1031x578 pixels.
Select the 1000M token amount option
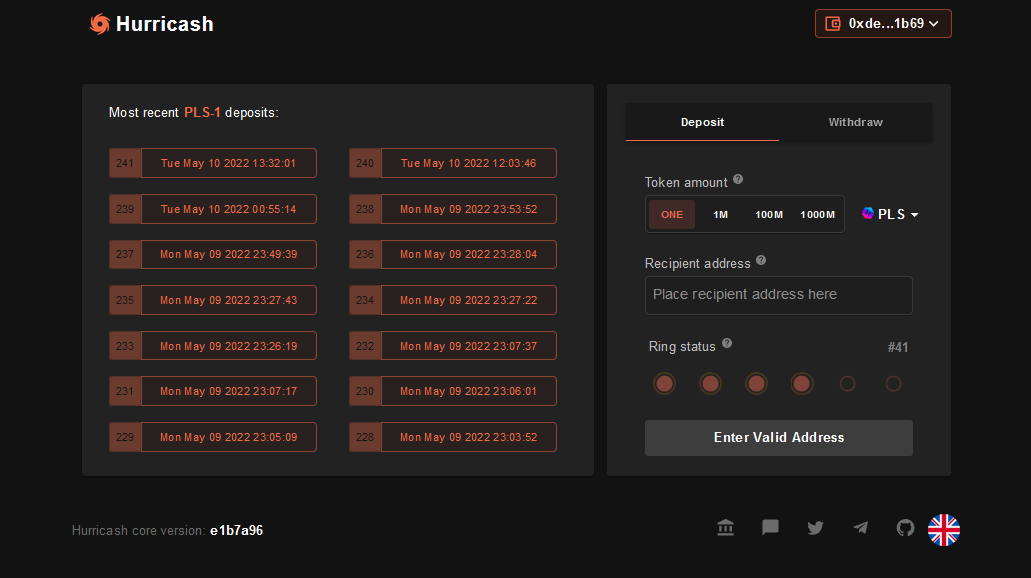click(x=817, y=214)
